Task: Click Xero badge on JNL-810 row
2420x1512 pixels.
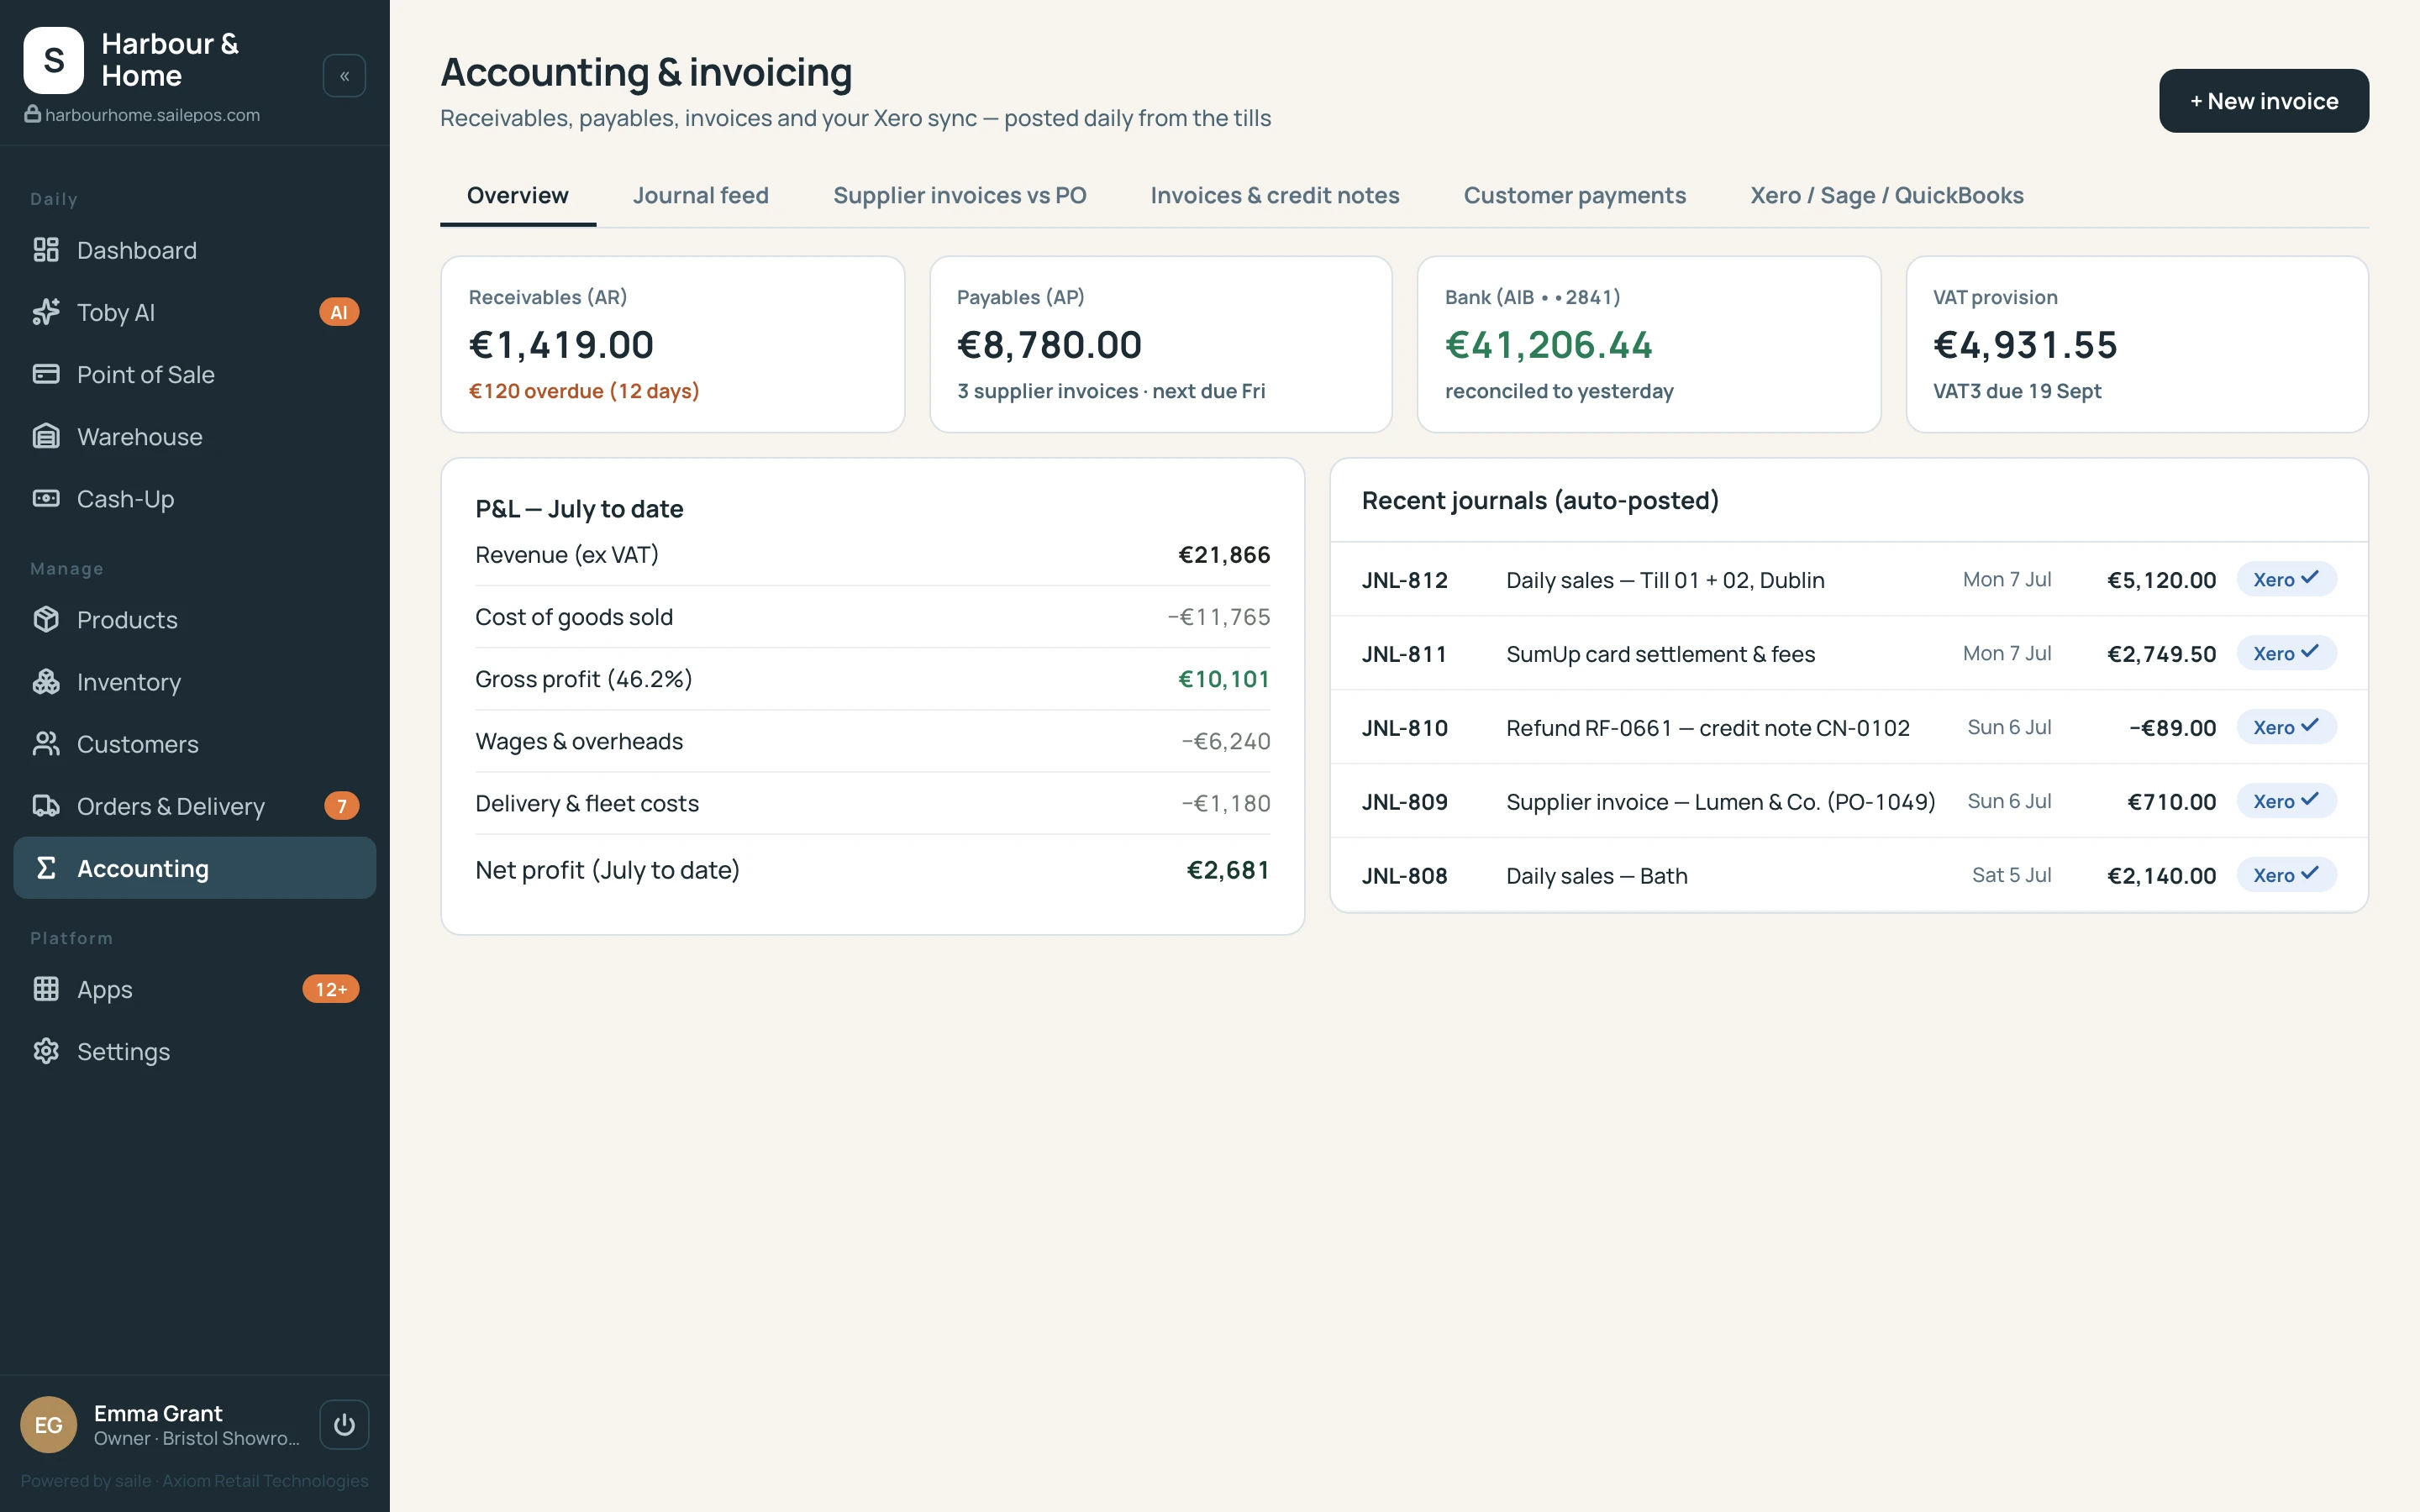Action: (2286, 727)
